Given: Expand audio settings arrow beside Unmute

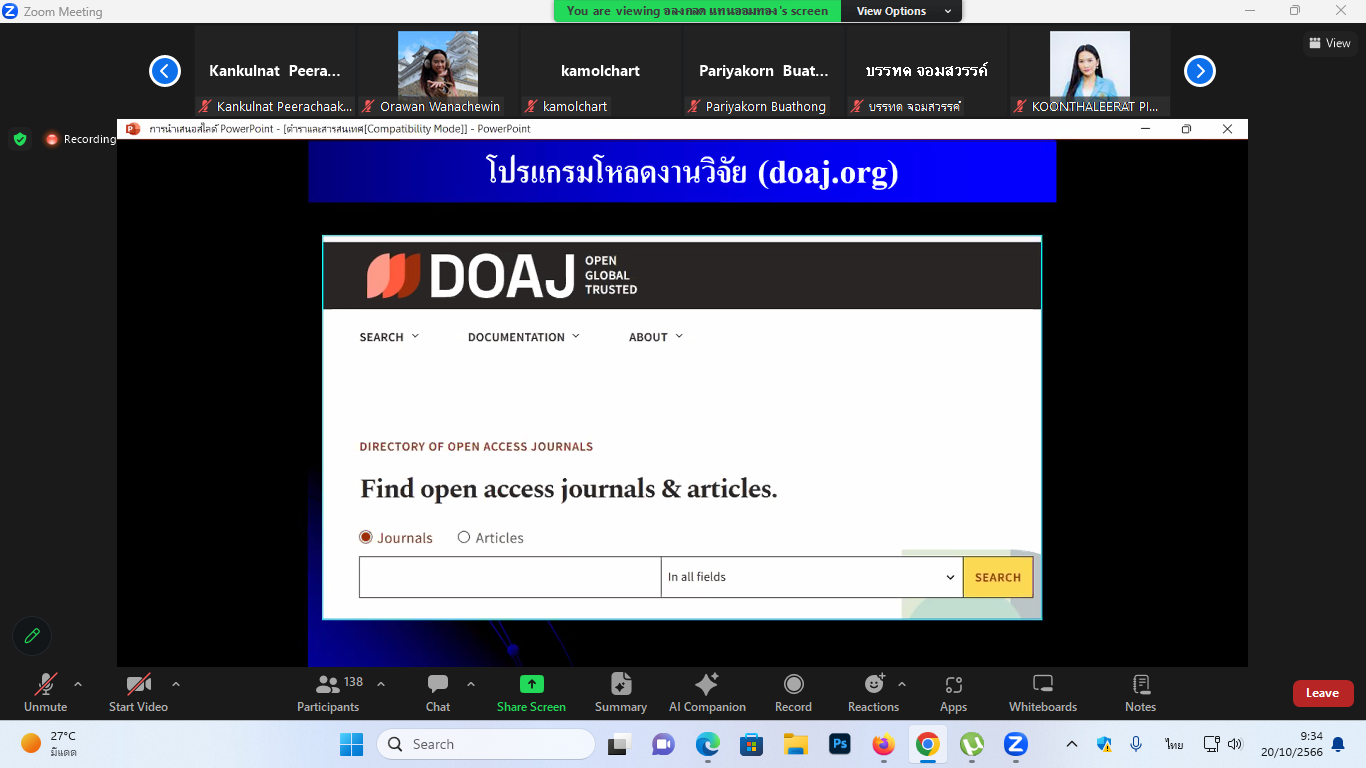Looking at the screenshot, I should tap(78, 684).
